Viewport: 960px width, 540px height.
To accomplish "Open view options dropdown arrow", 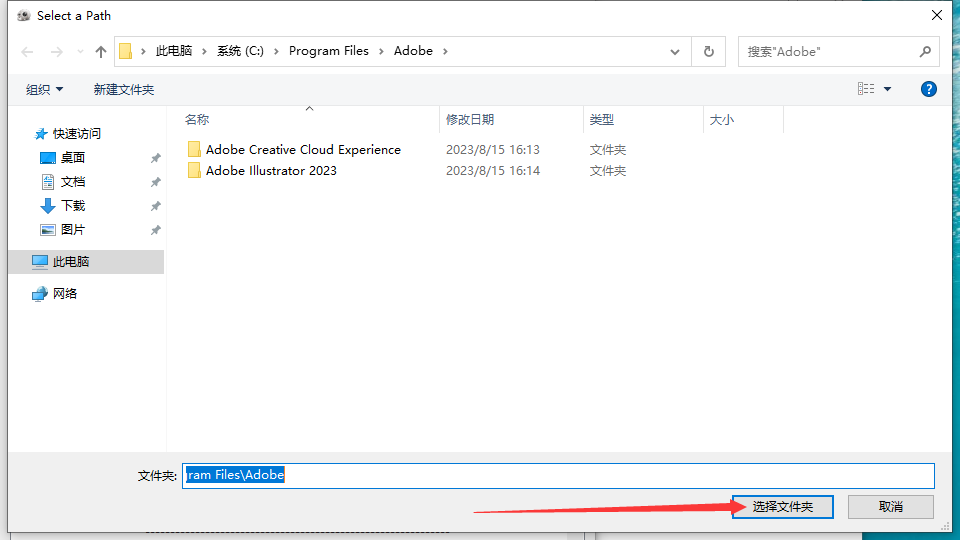I will pos(887,89).
